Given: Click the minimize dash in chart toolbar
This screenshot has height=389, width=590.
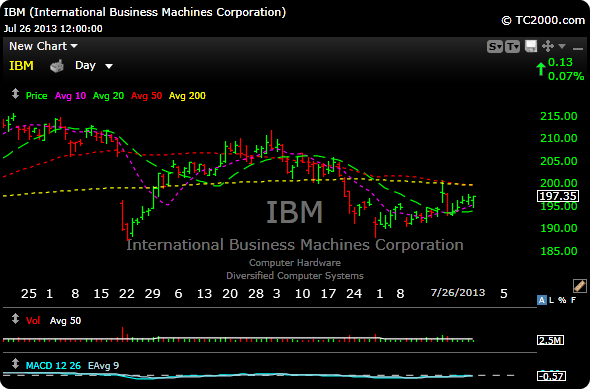Looking at the screenshot, I should tap(578, 48).
